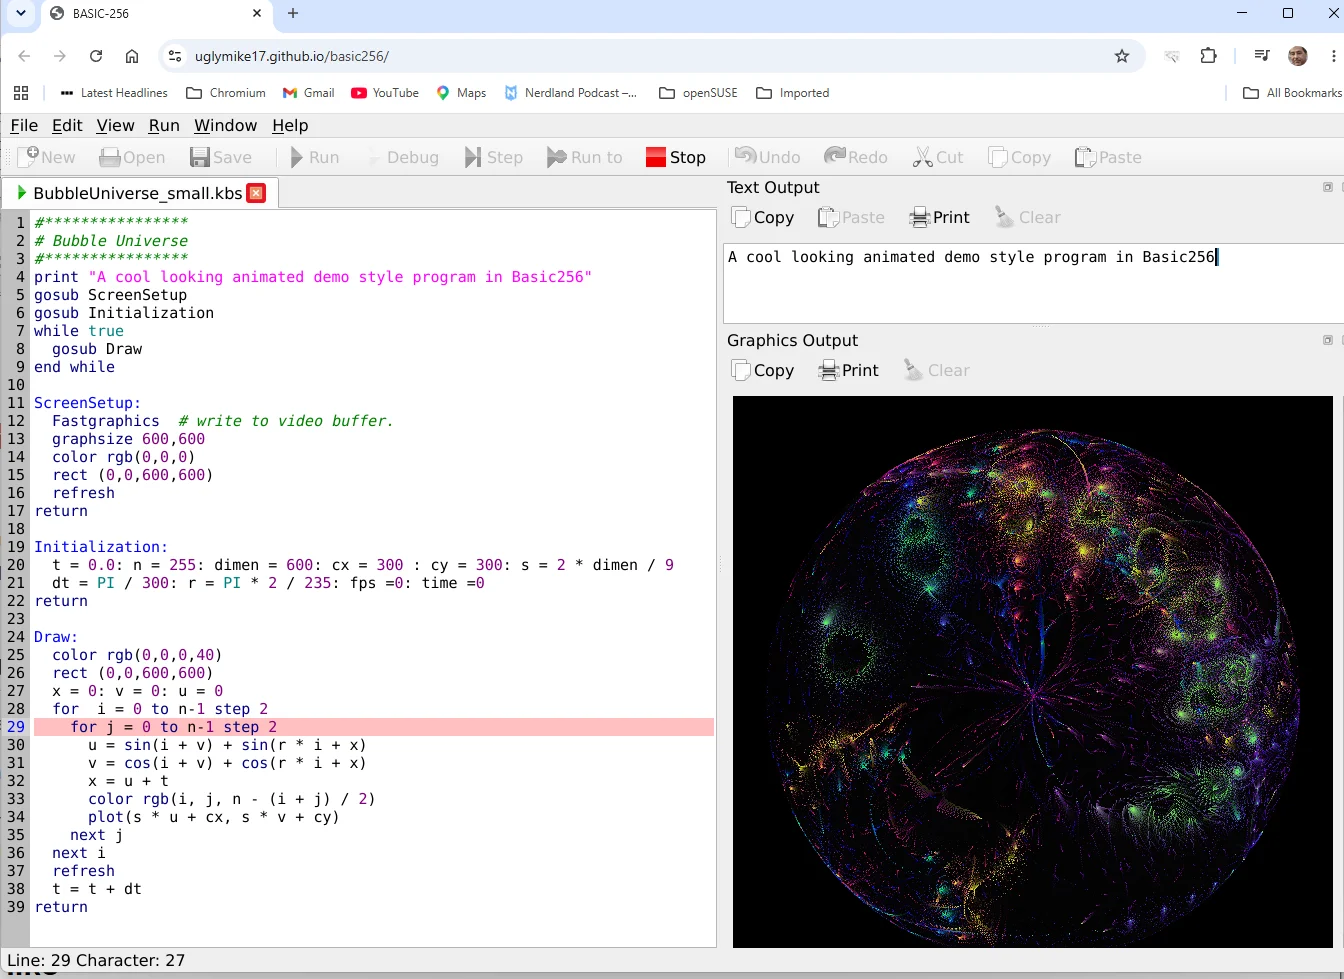Screen dimensions: 1344x979
Task: Open the Edit menu
Action: (67, 125)
